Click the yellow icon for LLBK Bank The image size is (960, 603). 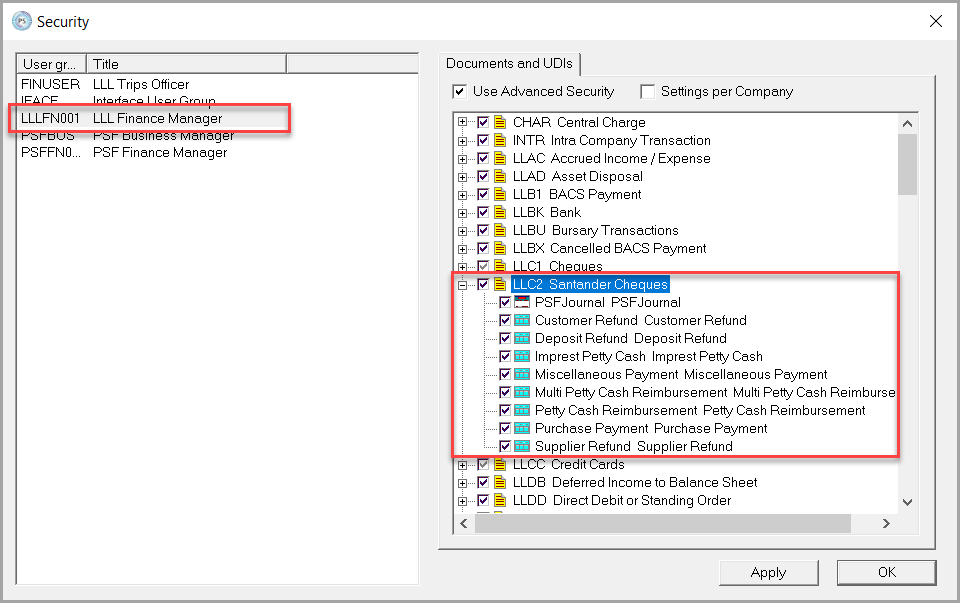[500, 213]
